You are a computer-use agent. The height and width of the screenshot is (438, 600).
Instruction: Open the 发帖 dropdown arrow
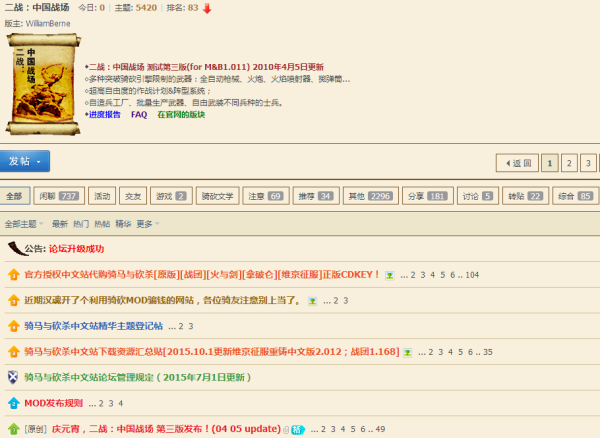click(x=39, y=162)
